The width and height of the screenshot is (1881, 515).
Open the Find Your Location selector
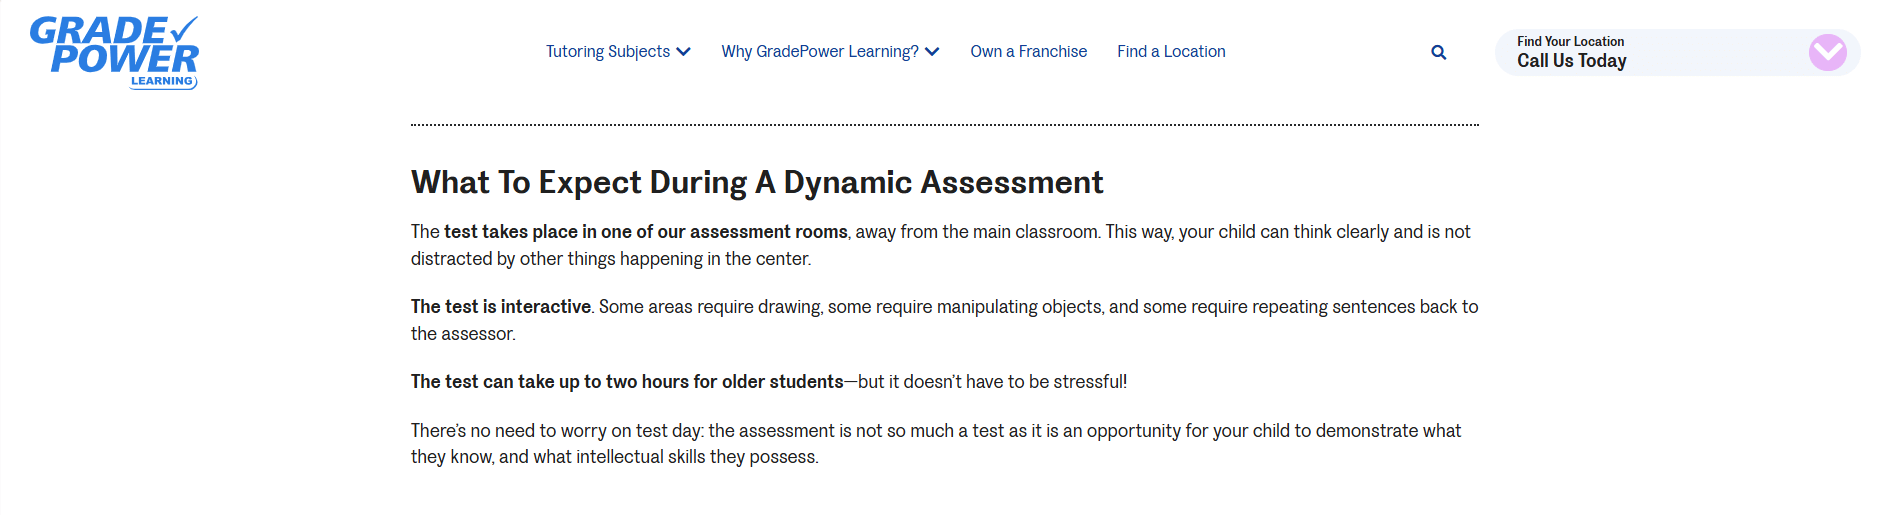pos(1570,41)
